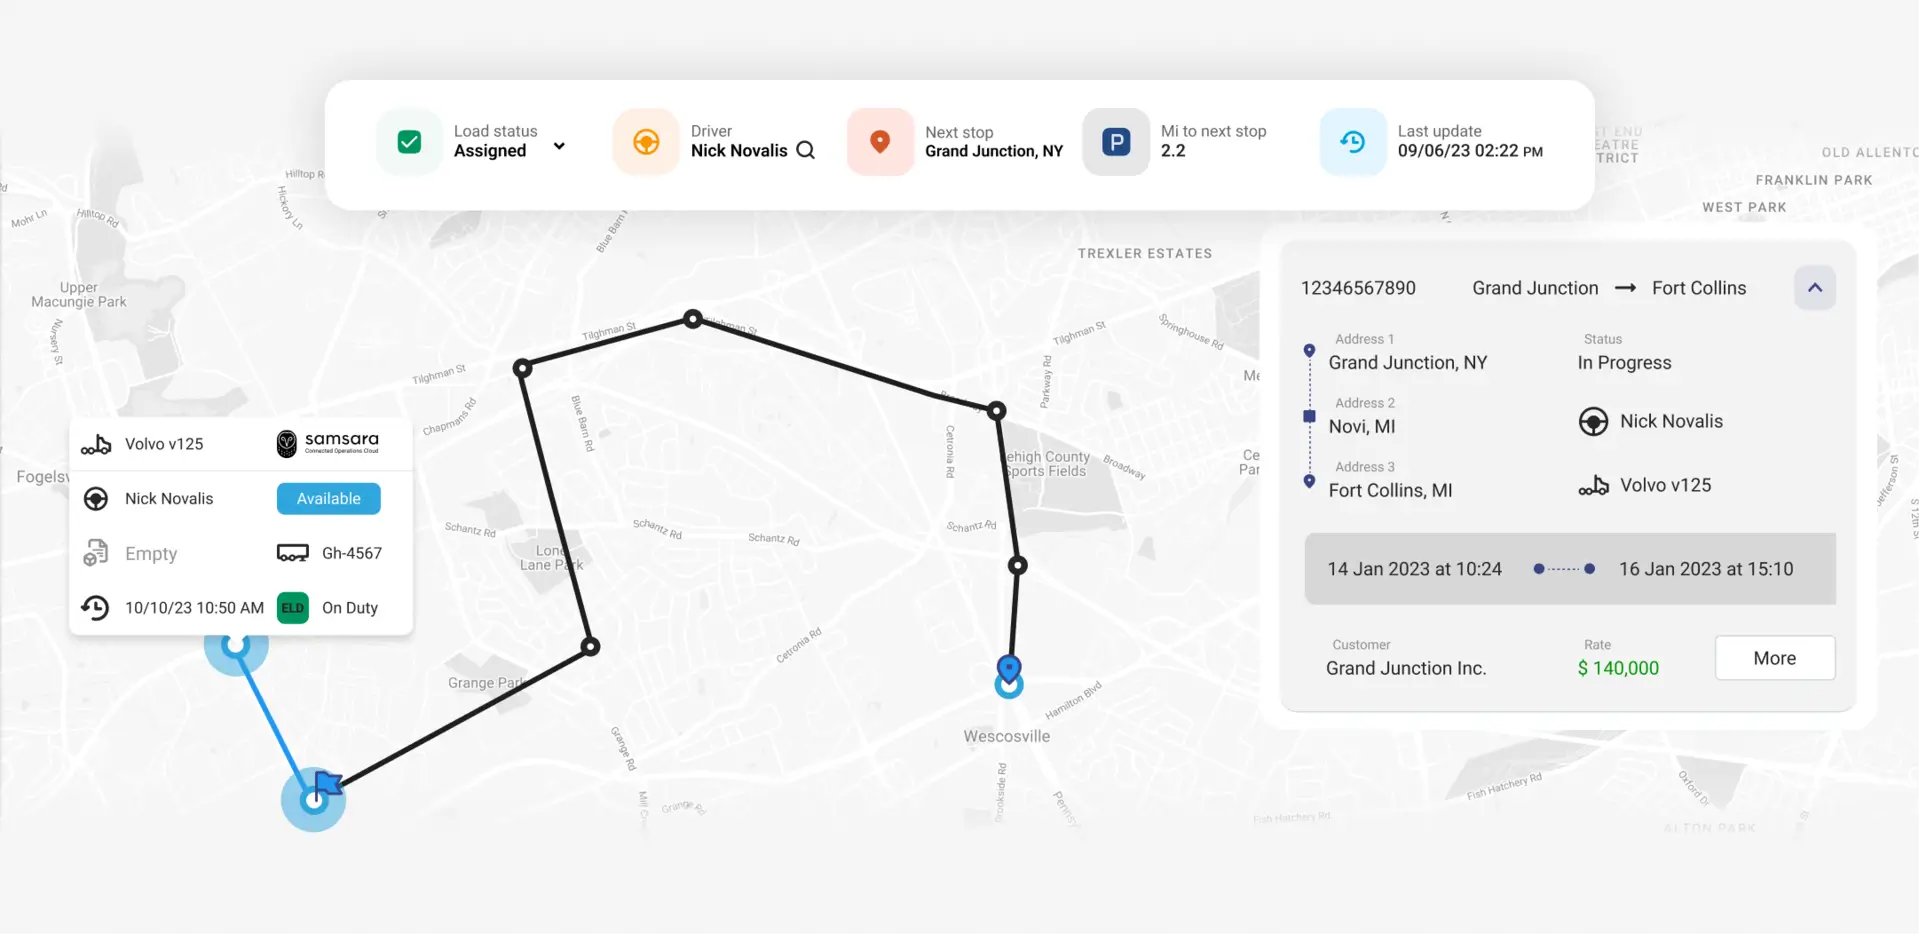Select Address 2 Novi, MI stop
The width and height of the screenshot is (1919, 934).
click(x=1362, y=426)
